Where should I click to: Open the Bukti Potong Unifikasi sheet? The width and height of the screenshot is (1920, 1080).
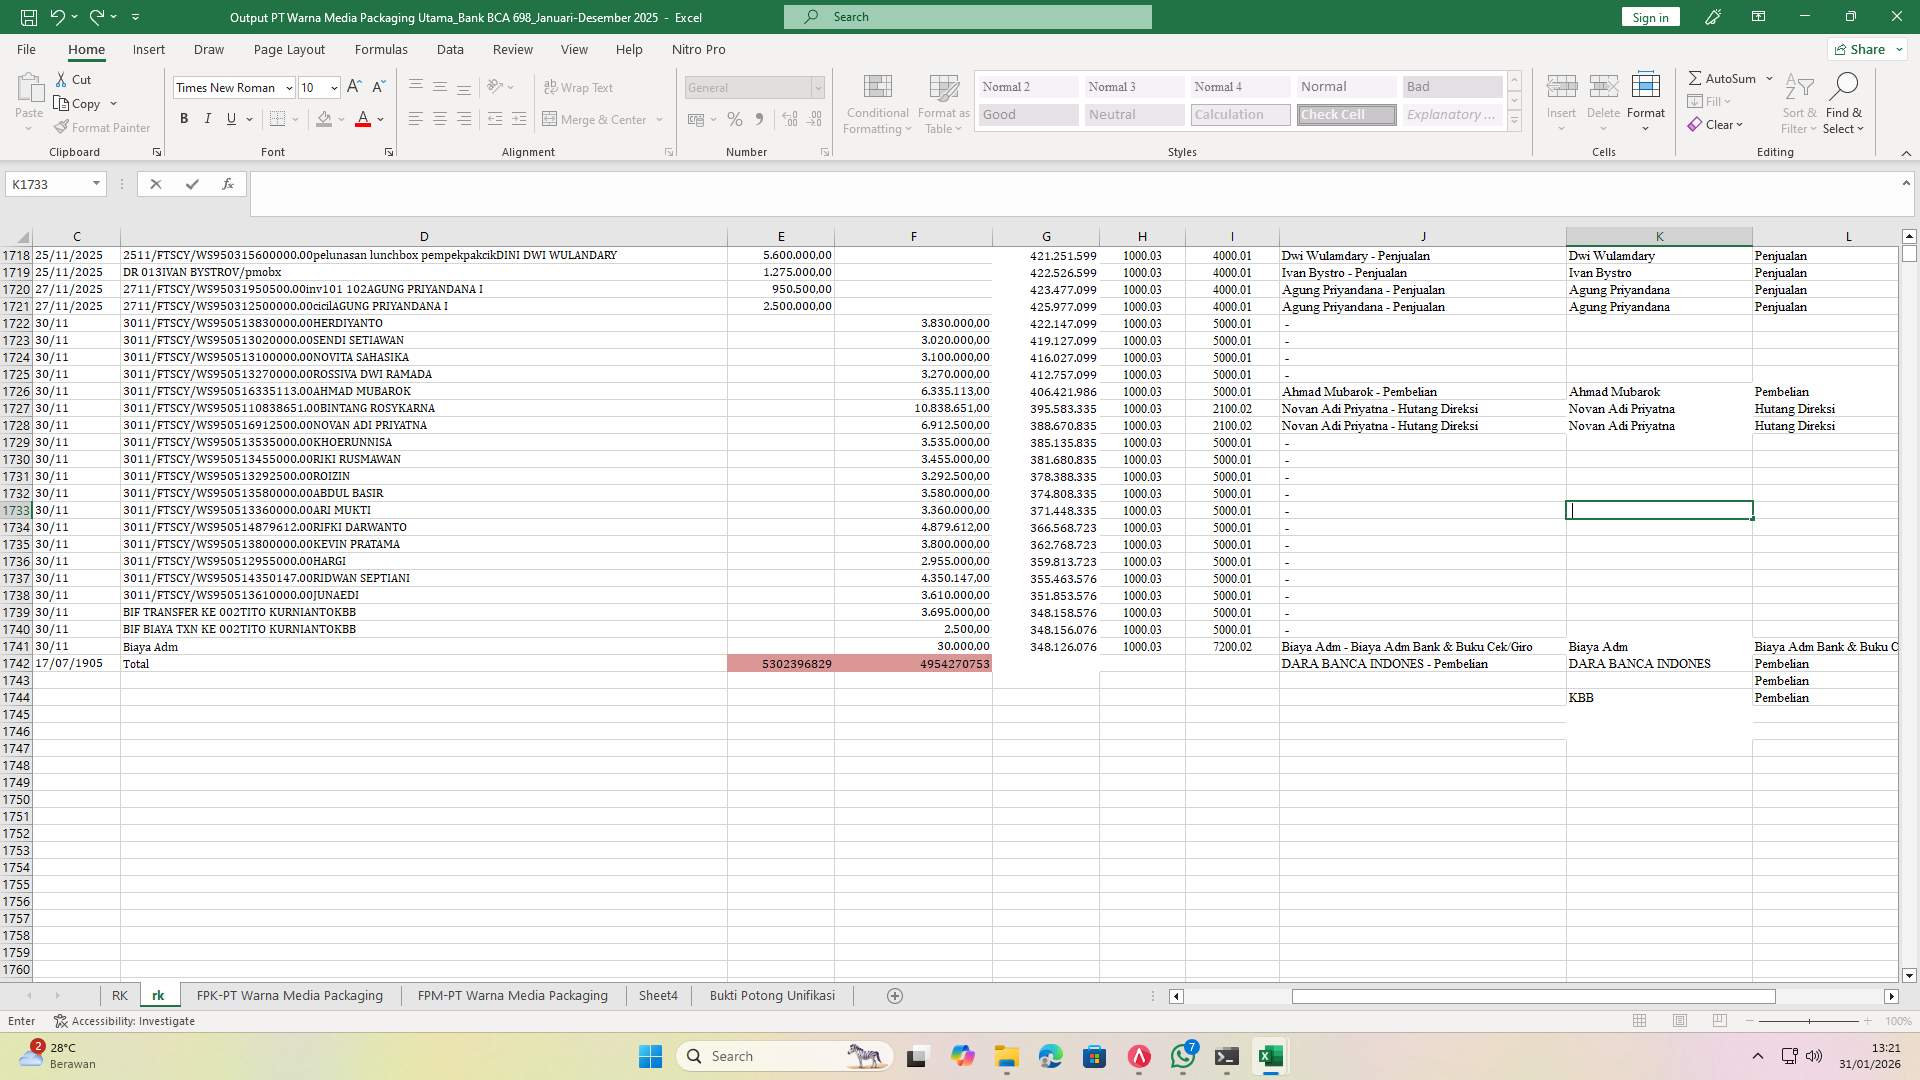(x=771, y=995)
